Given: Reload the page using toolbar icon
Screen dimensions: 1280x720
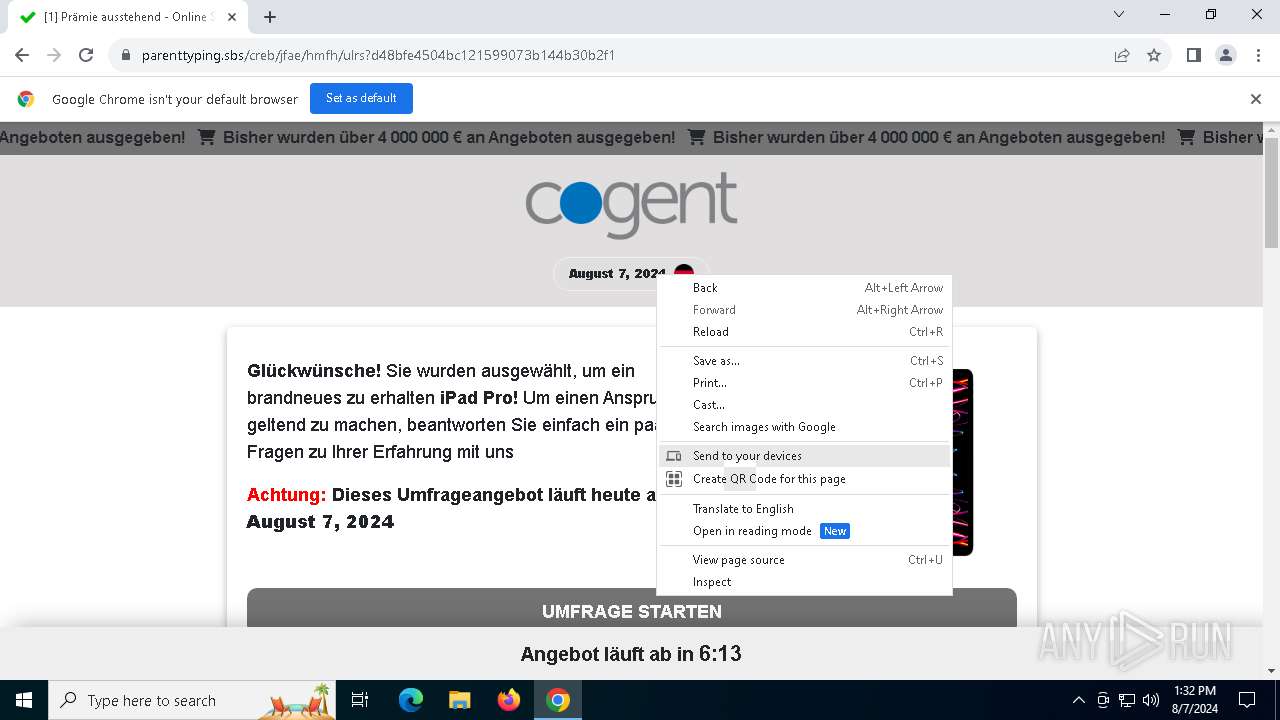Looking at the screenshot, I should (86, 55).
